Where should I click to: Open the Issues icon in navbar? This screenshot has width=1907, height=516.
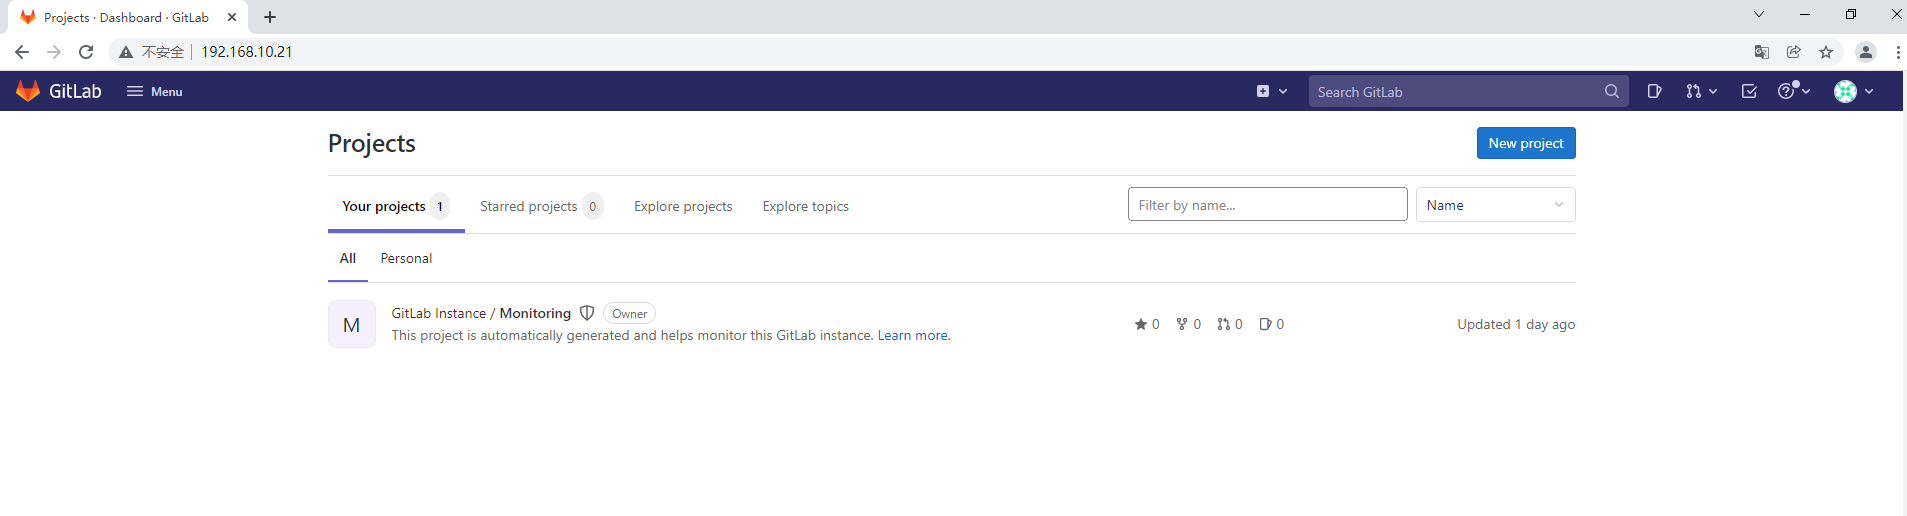pyautogui.click(x=1654, y=91)
